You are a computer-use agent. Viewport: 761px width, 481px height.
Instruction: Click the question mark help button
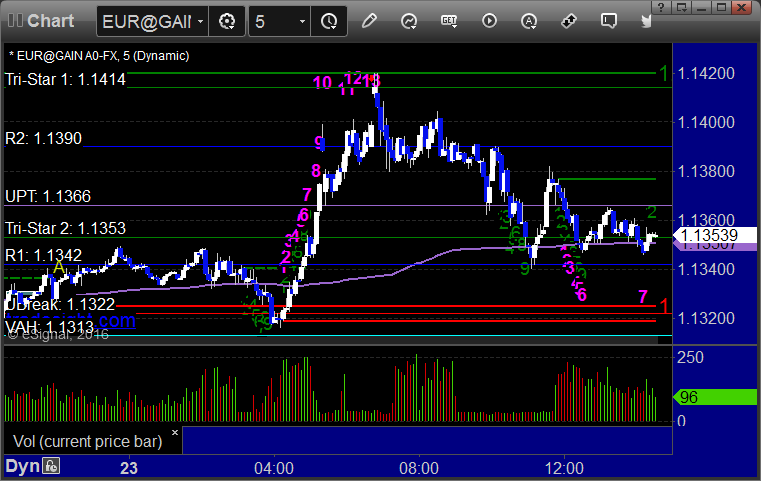[661, 7]
